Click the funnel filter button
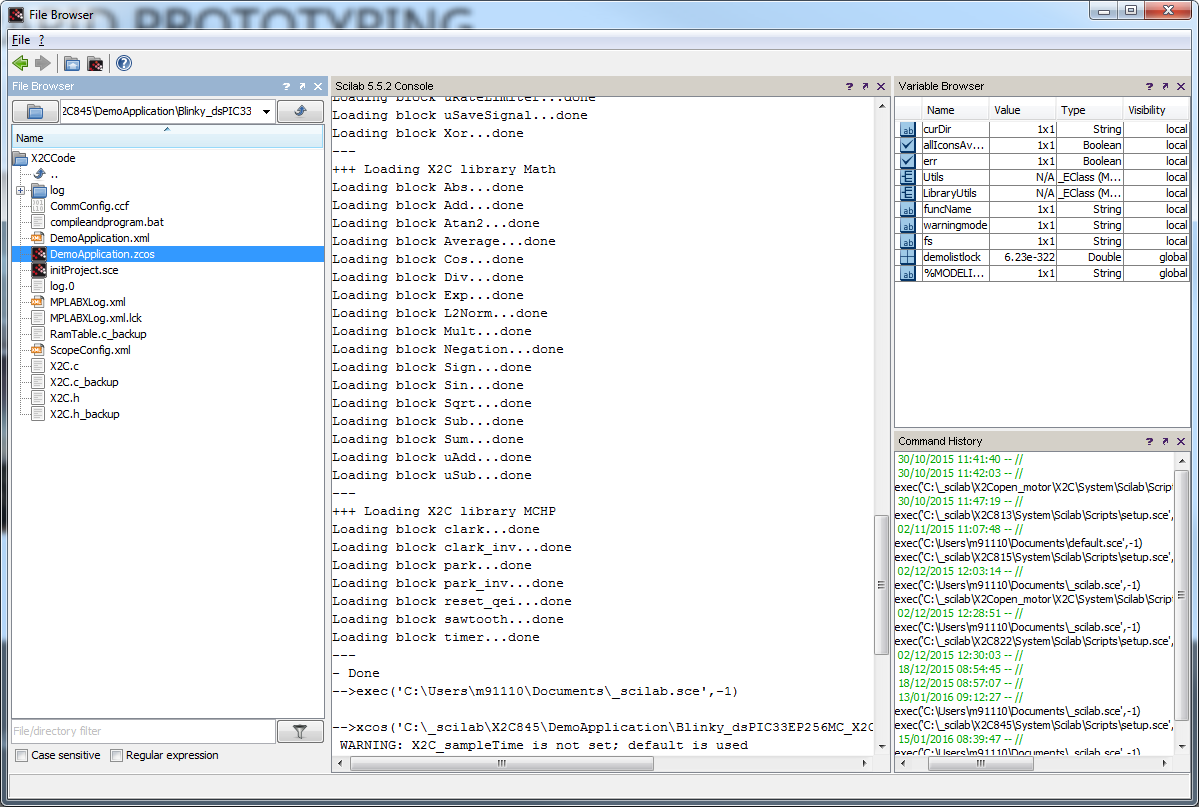 [299, 731]
